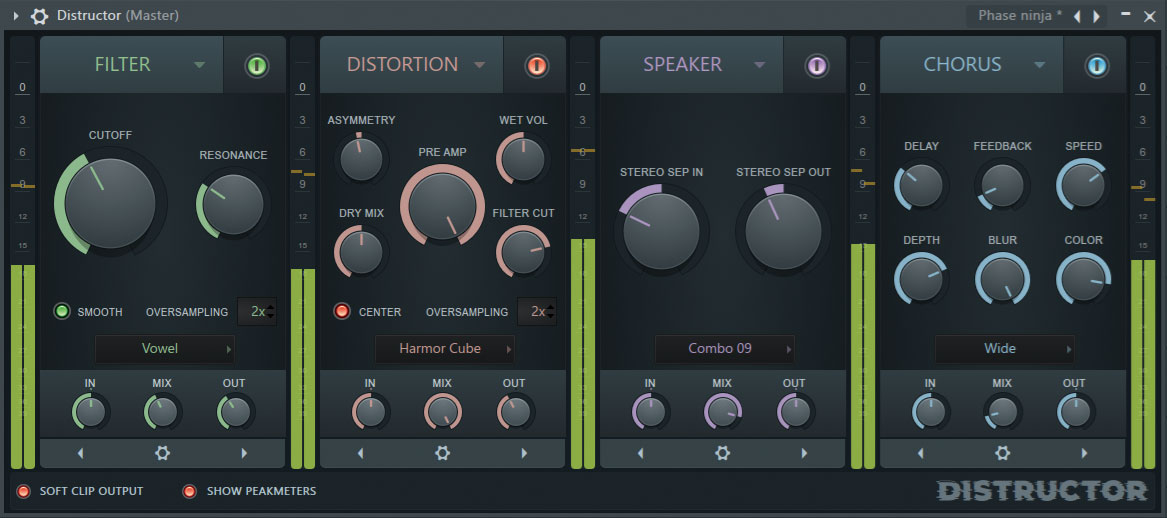Click the FILTER CUT knob

click(523, 252)
